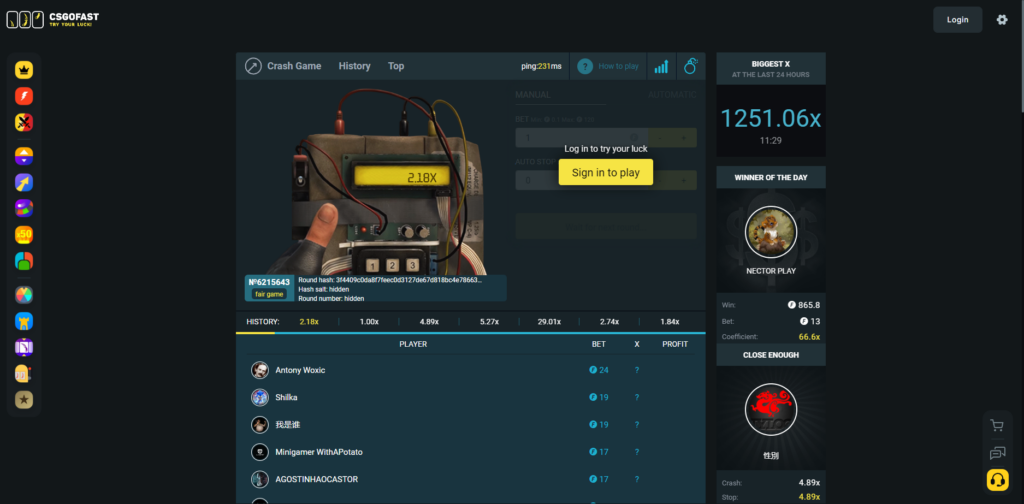Screen dimensions: 1024x504
Task: Open settings gear in top right
Action: point(1002,20)
